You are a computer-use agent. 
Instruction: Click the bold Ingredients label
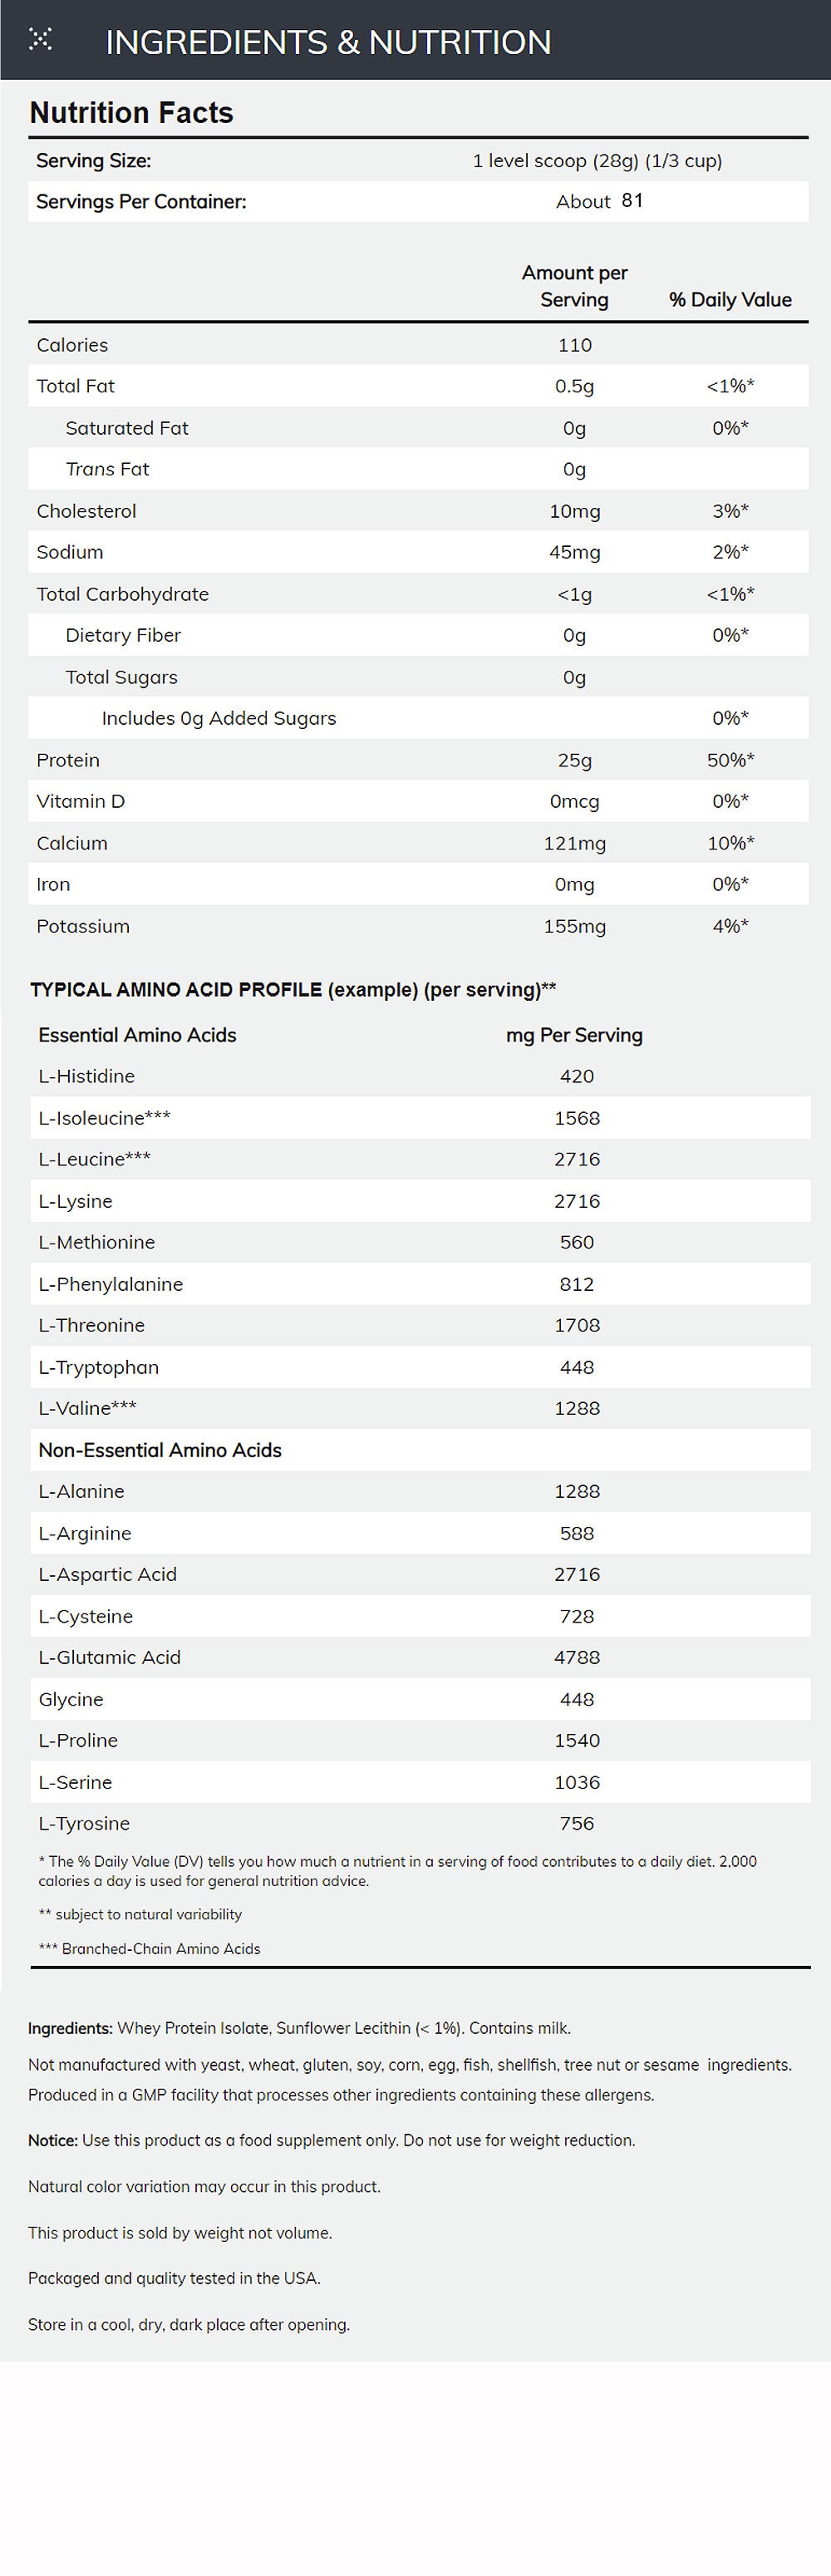pyautogui.click(x=70, y=2028)
